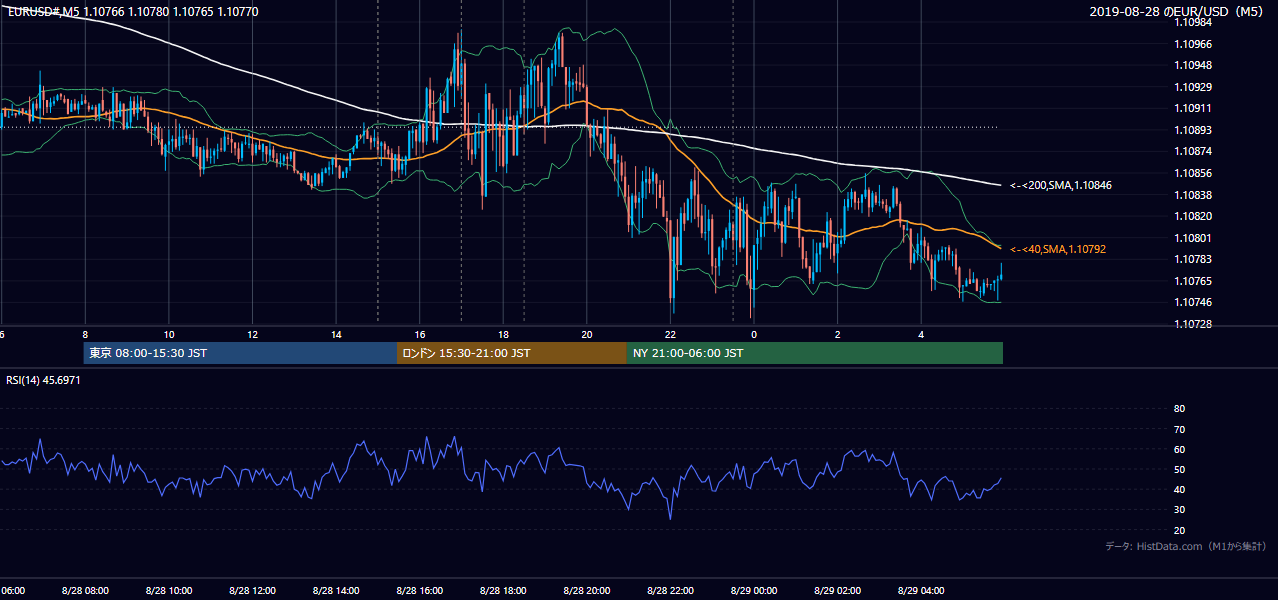Click the RSI 80 level label
Image resolution: width=1278 pixels, height=600 pixels.
1179,409
